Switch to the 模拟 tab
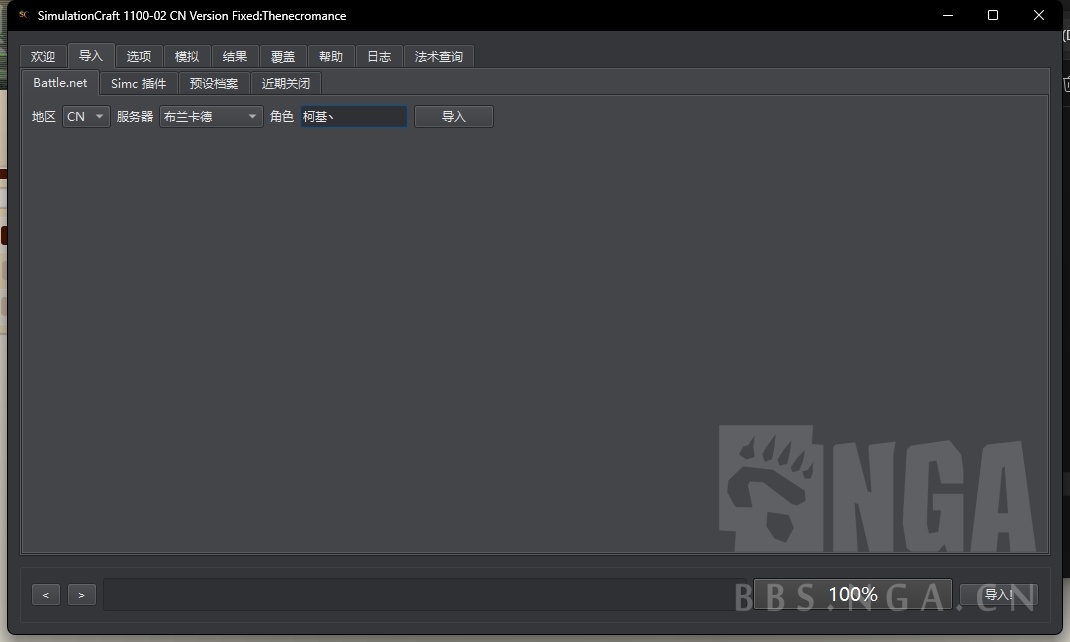The height and width of the screenshot is (642, 1070). click(x=186, y=56)
